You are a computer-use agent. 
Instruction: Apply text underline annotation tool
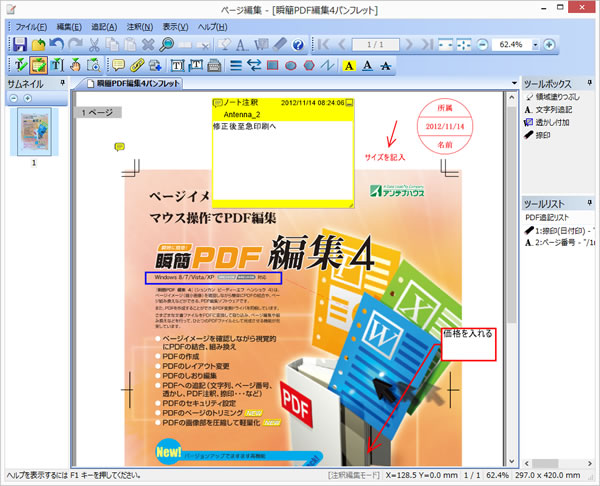pyautogui.click(x=367, y=66)
